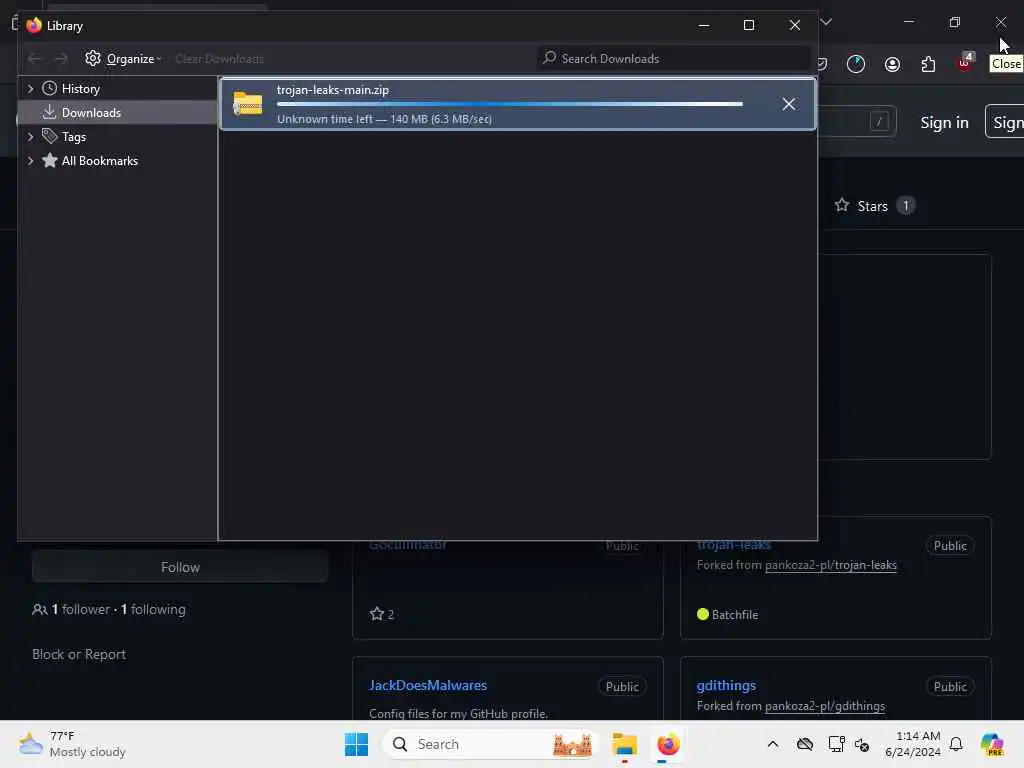Screen dimensions: 1024x768
Task: Click the cloud sync tray icon
Action: pyautogui.click(x=805, y=744)
